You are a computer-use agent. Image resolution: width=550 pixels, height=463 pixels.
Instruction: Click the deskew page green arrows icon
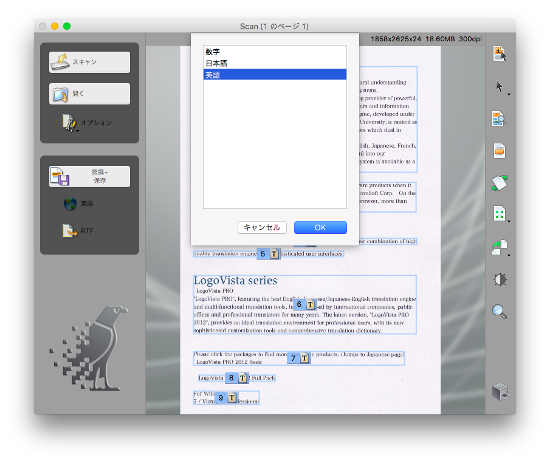499,183
